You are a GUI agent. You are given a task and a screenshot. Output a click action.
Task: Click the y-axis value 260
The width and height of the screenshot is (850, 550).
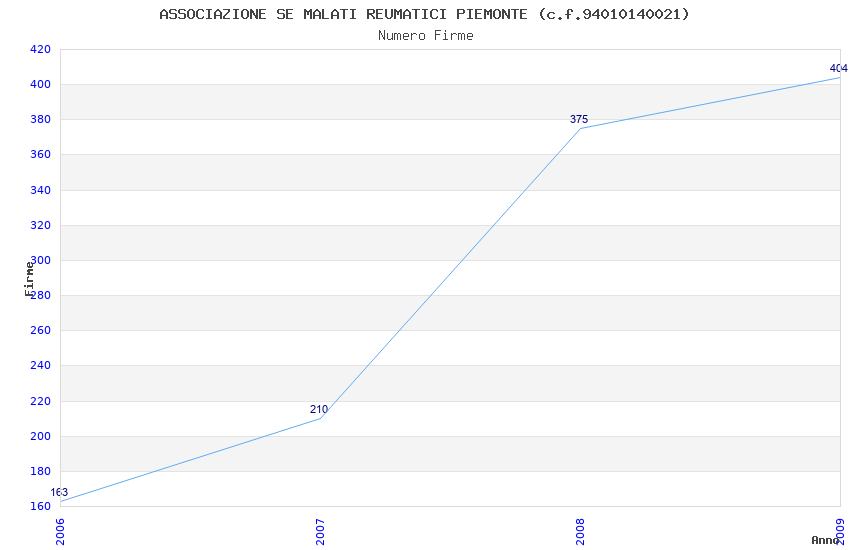coord(40,331)
